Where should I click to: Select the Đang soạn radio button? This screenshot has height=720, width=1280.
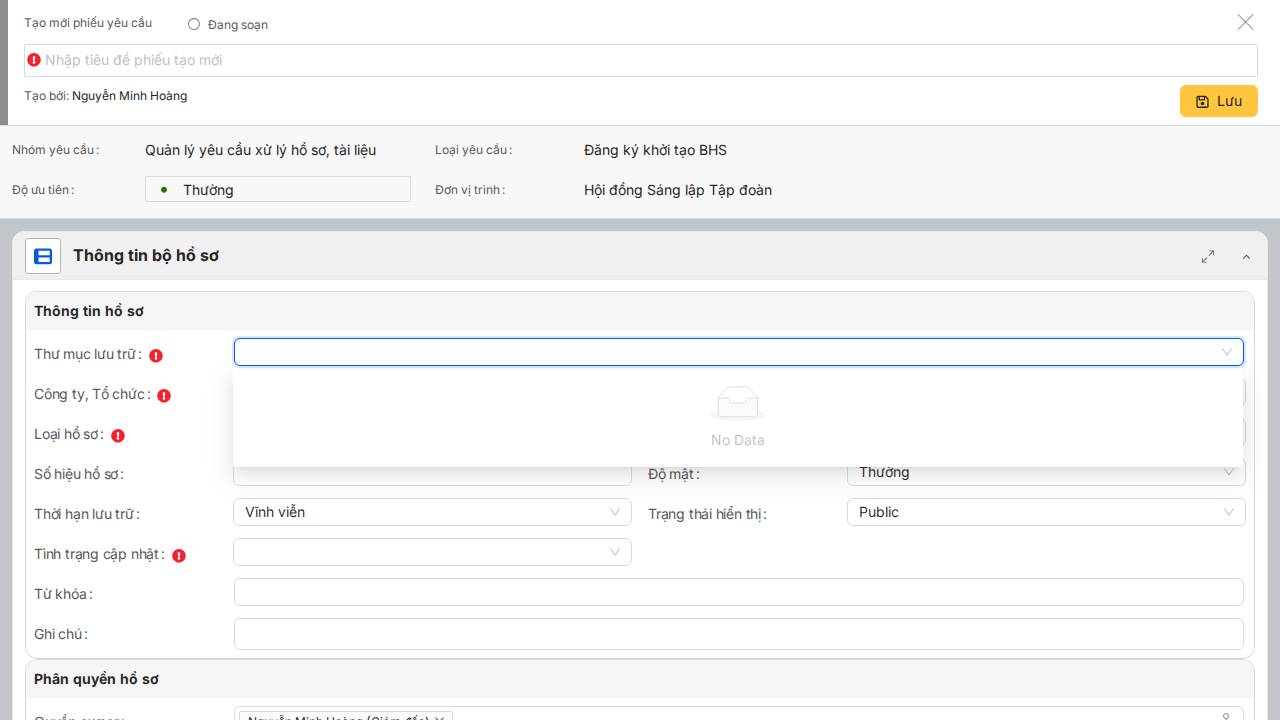coord(194,24)
